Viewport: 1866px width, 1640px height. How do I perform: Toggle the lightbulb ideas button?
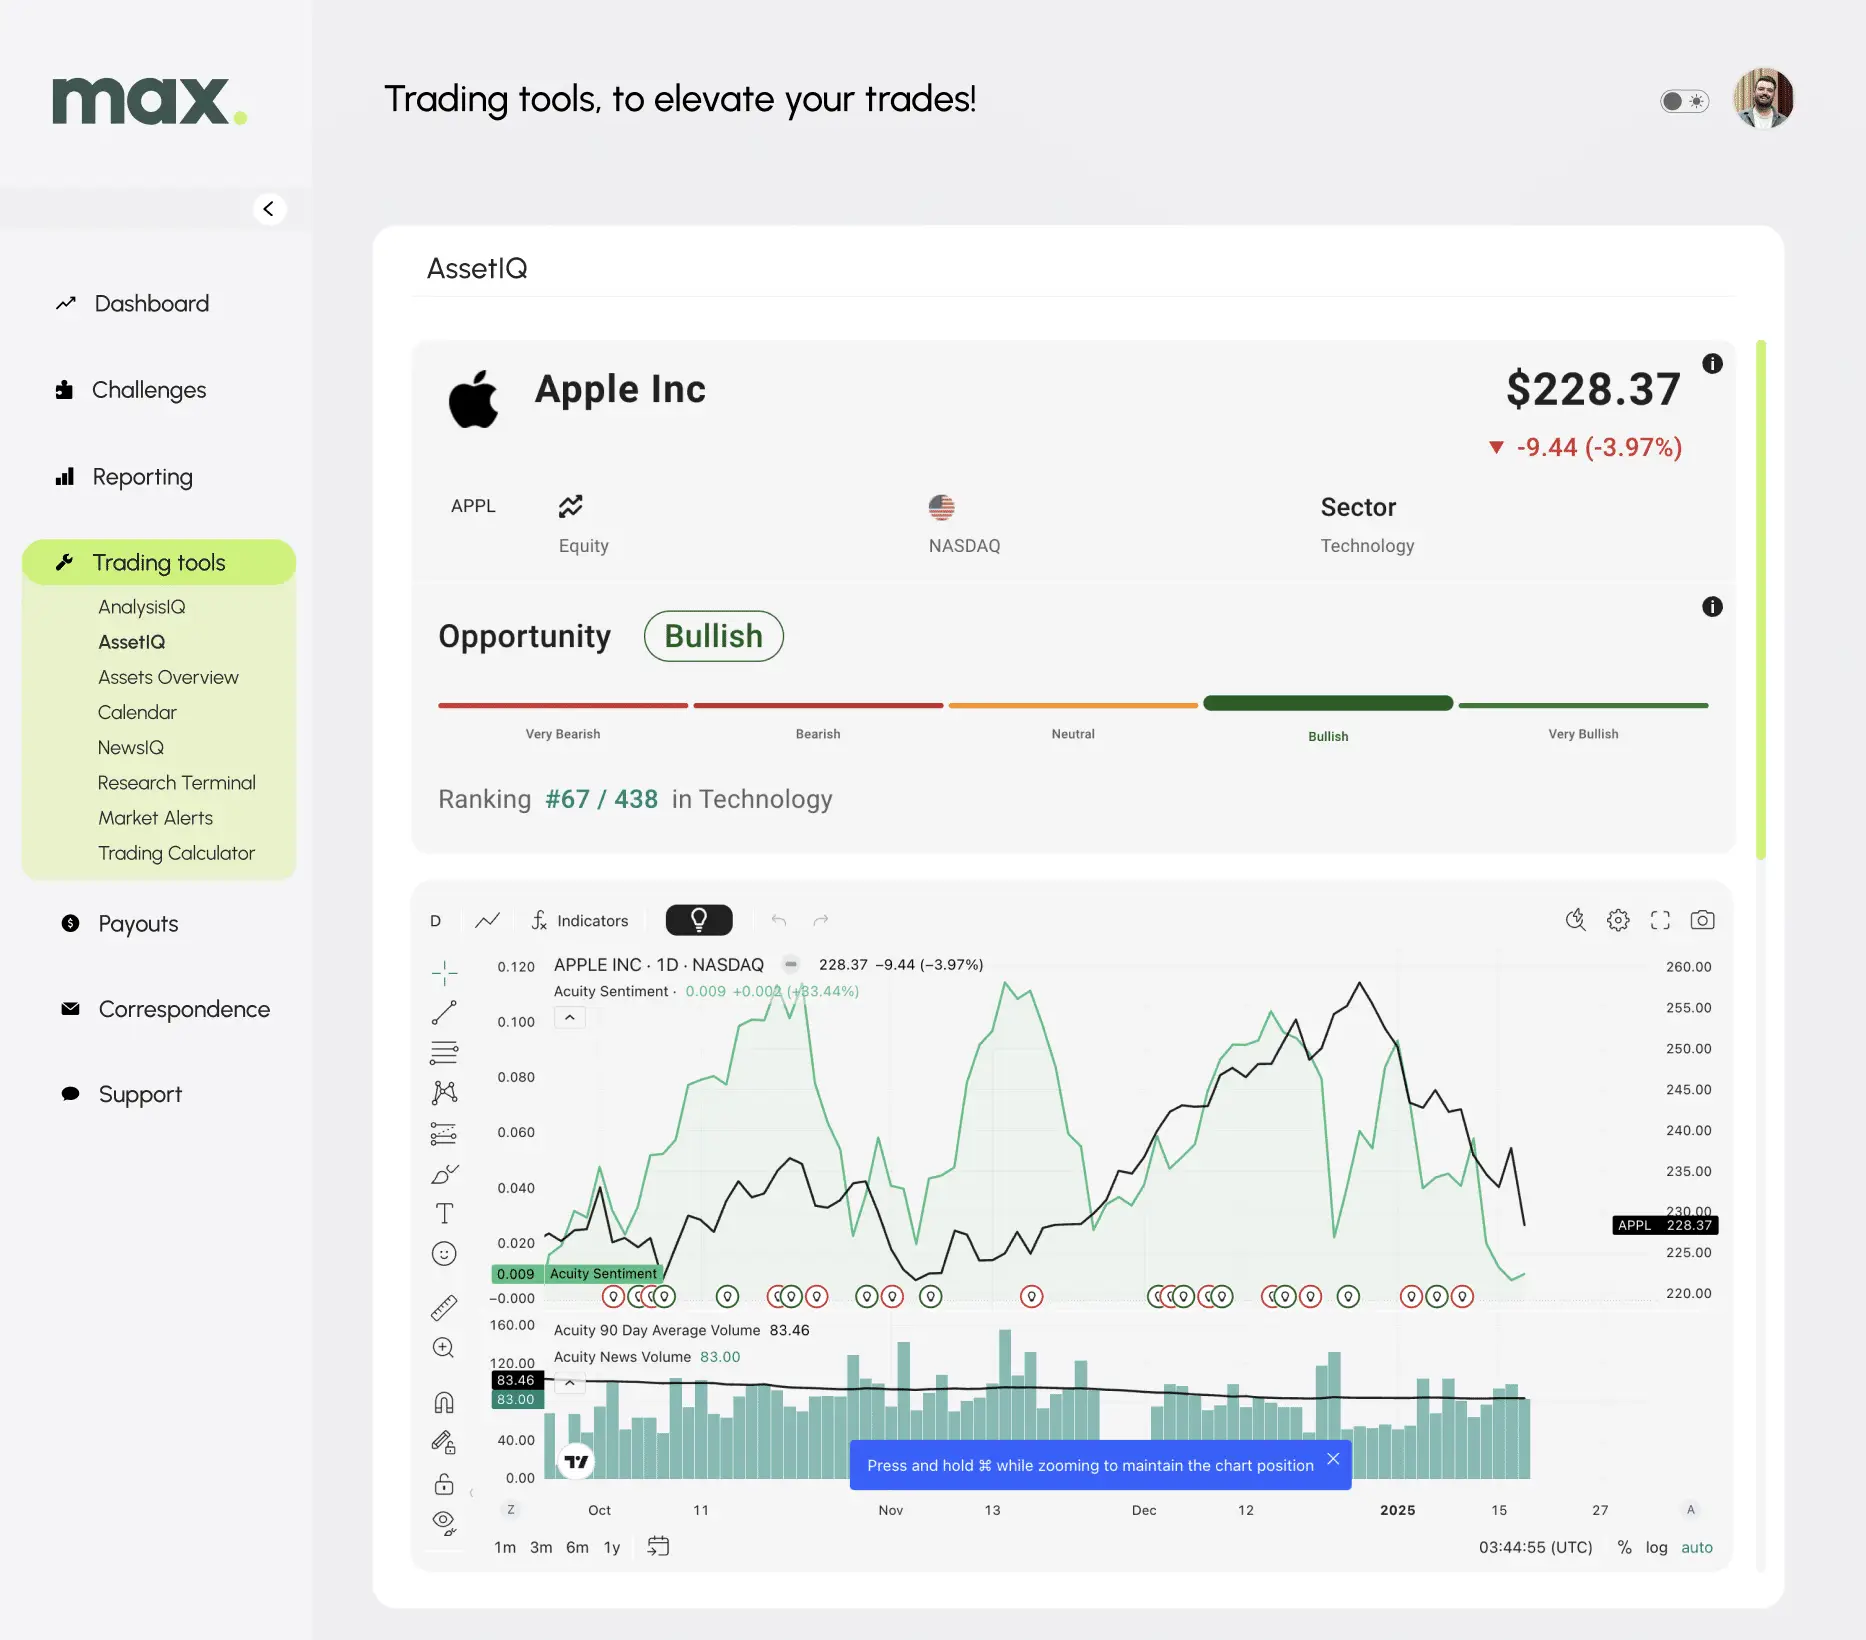click(699, 920)
